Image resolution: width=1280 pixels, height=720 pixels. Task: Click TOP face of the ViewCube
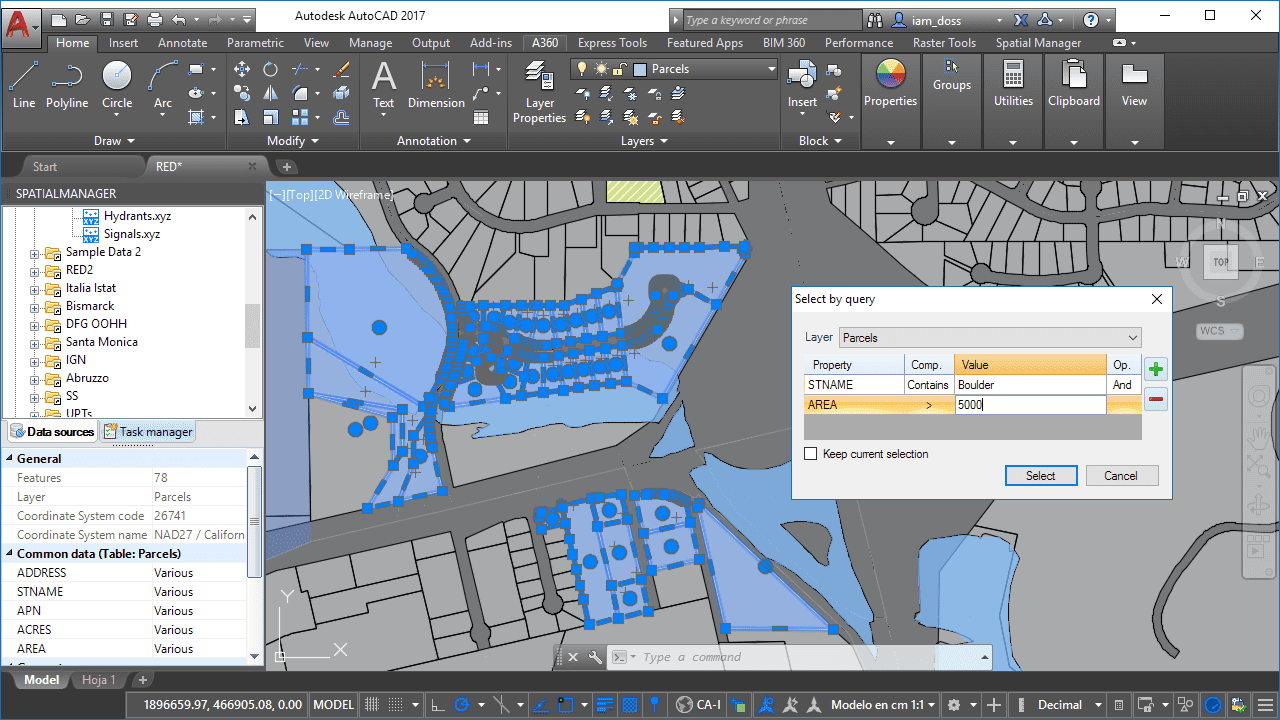(x=1221, y=262)
